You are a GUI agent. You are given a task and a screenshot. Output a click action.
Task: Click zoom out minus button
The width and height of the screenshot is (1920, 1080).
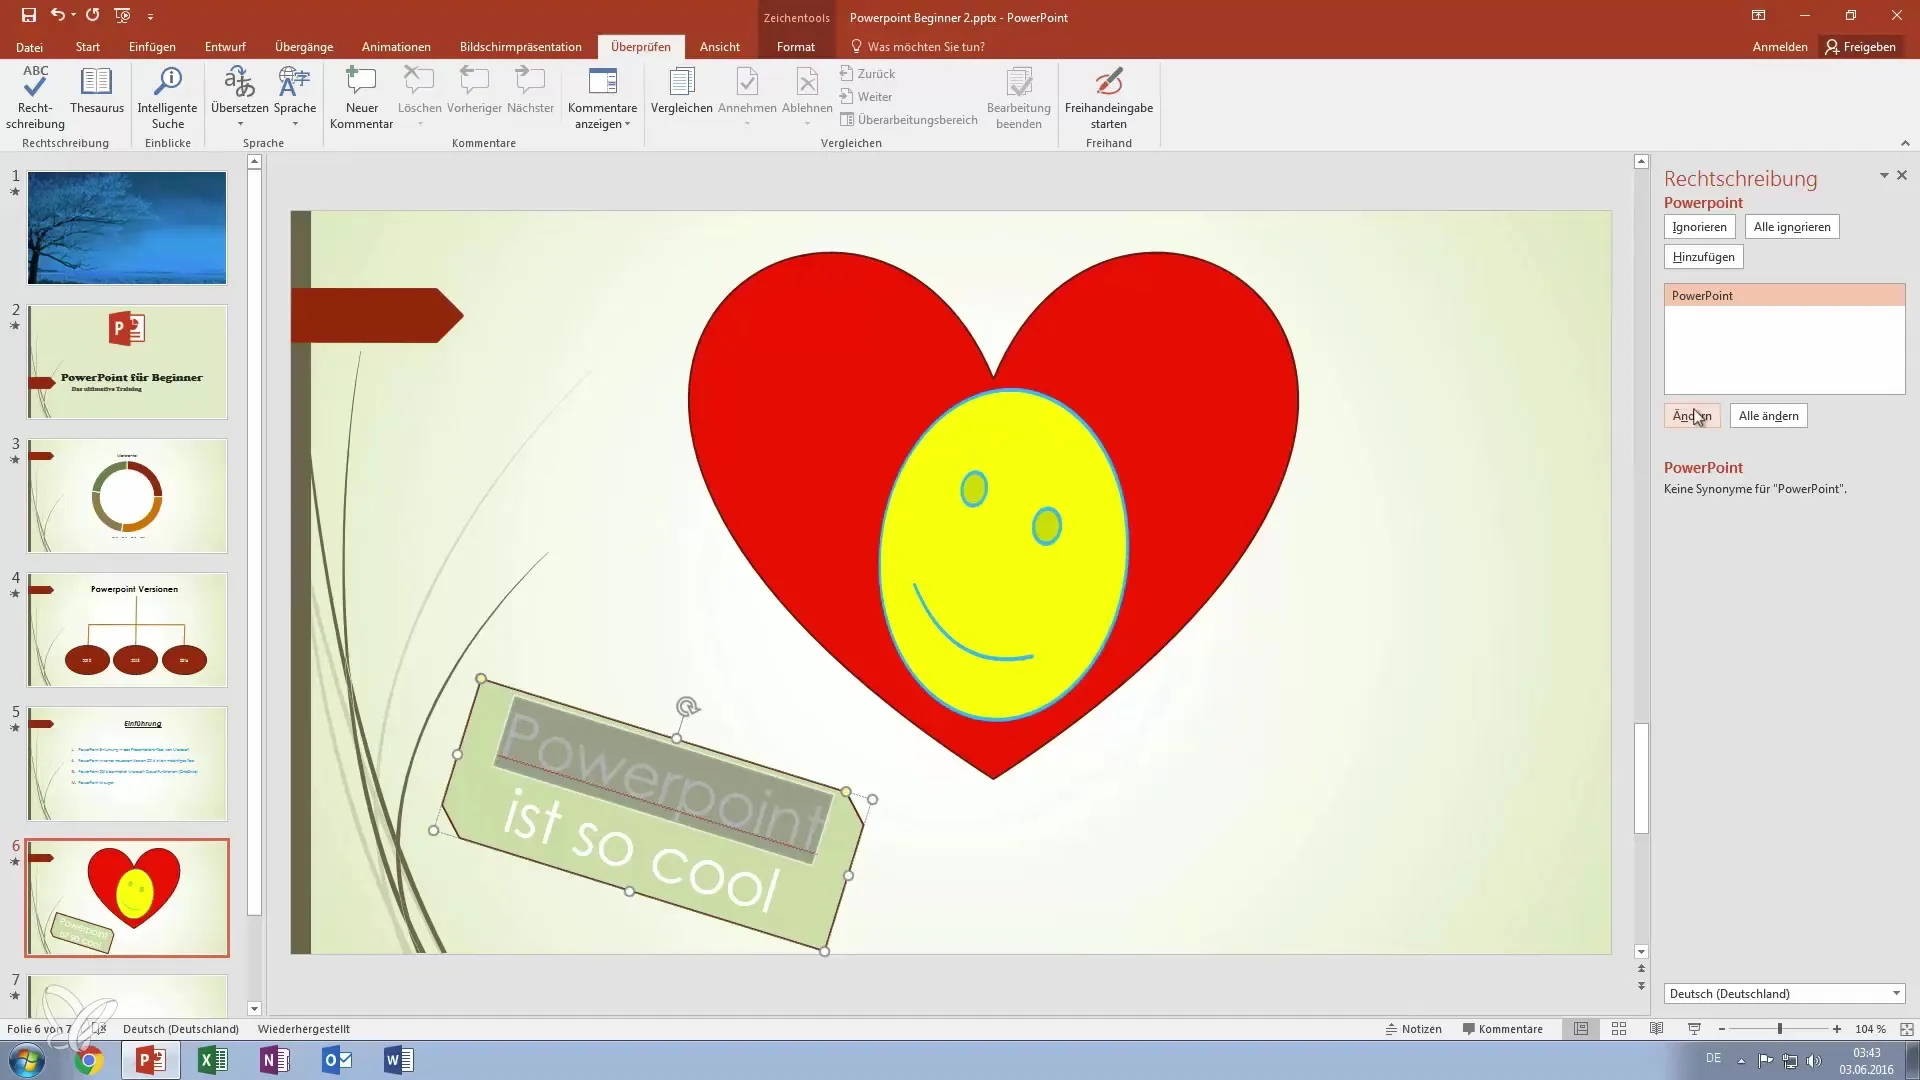click(x=1721, y=1028)
